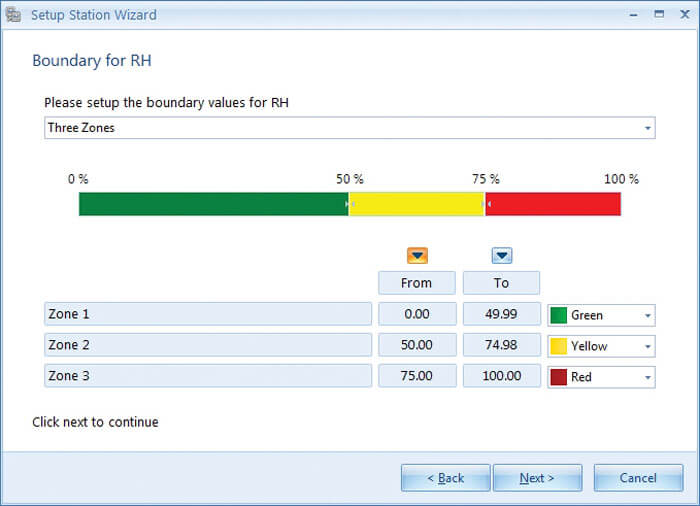The width and height of the screenshot is (700, 506).
Task: Click the 75% boundary slider handle
Action: [485, 204]
